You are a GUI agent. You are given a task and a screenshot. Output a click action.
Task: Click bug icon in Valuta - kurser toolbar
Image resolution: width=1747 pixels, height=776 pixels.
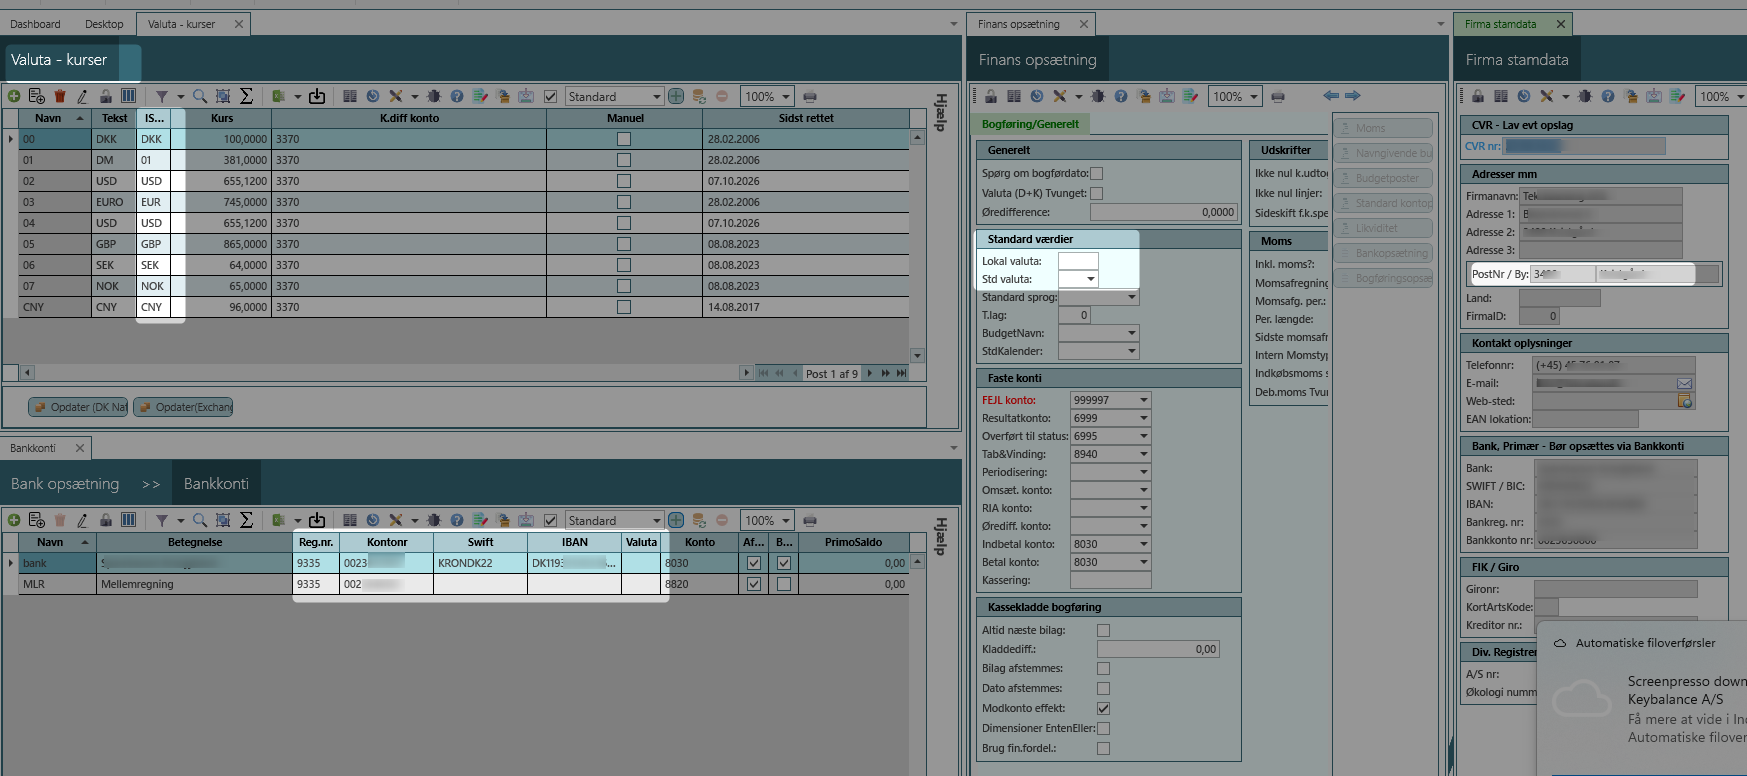[434, 96]
